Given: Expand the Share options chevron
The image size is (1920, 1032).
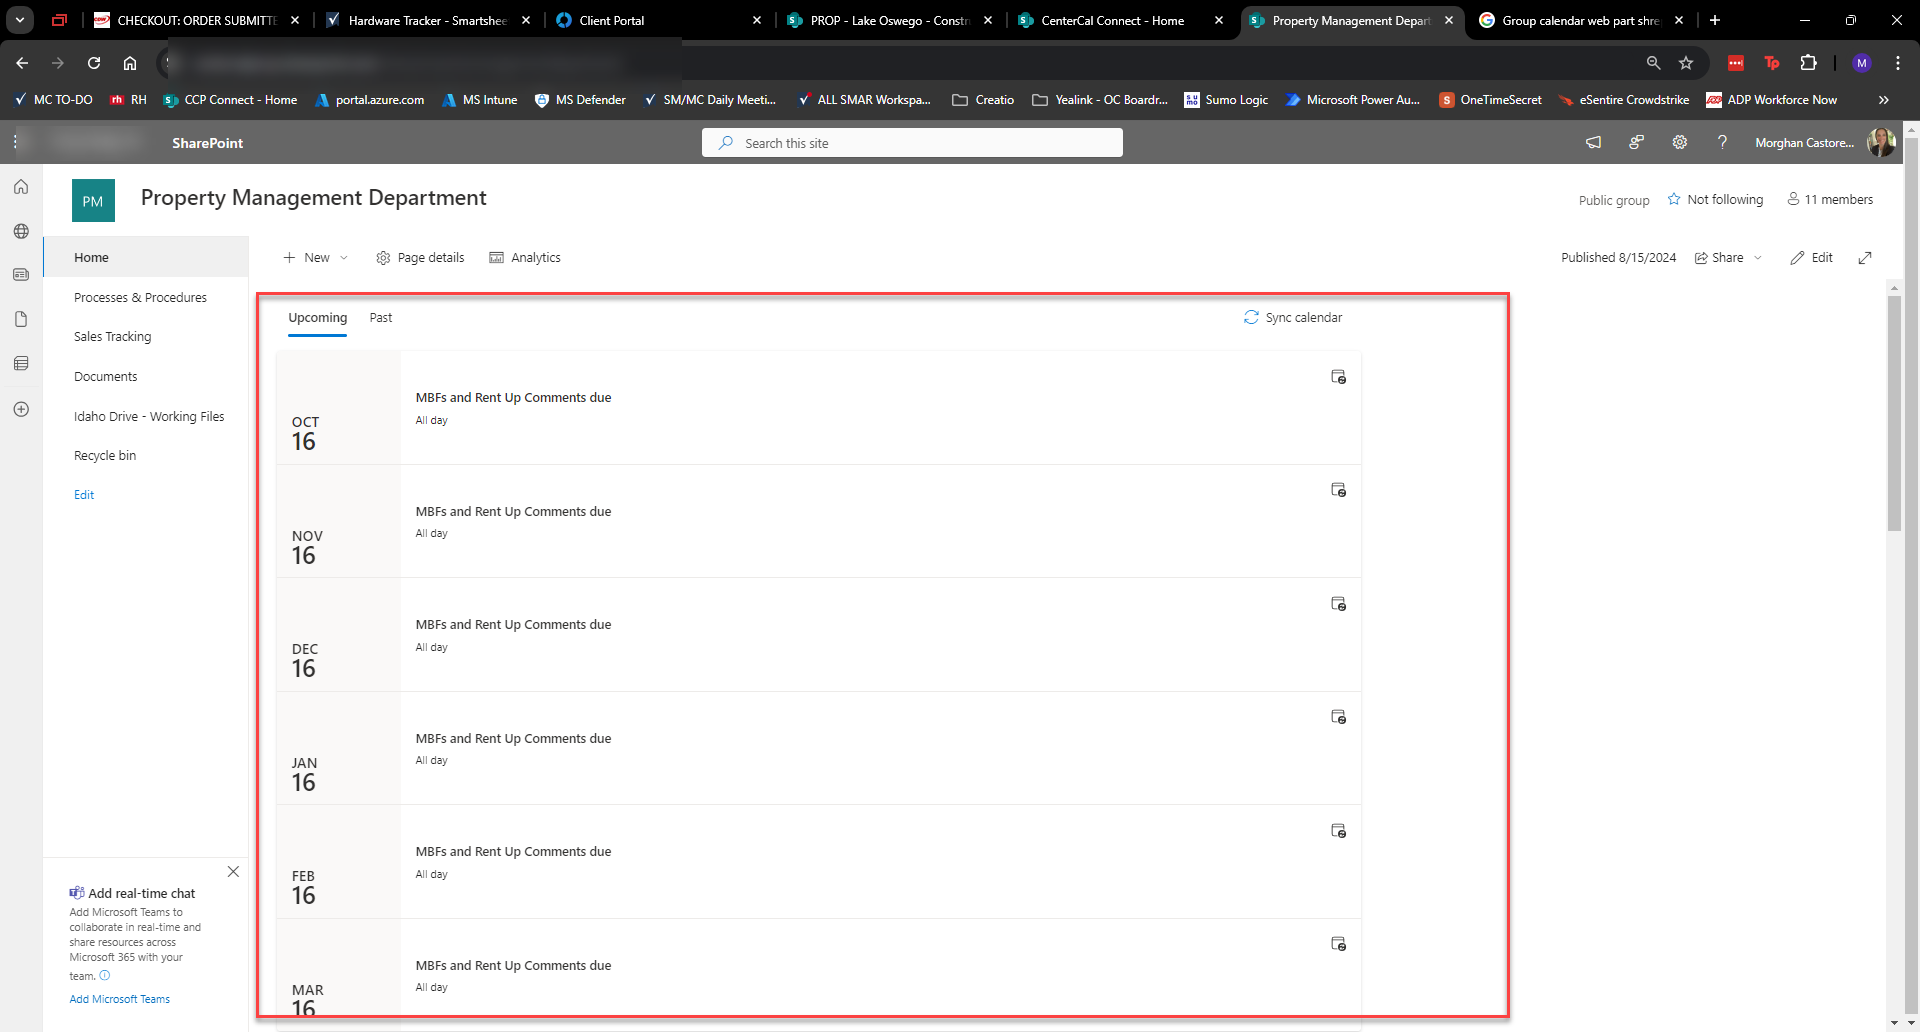Looking at the screenshot, I should [1757, 257].
